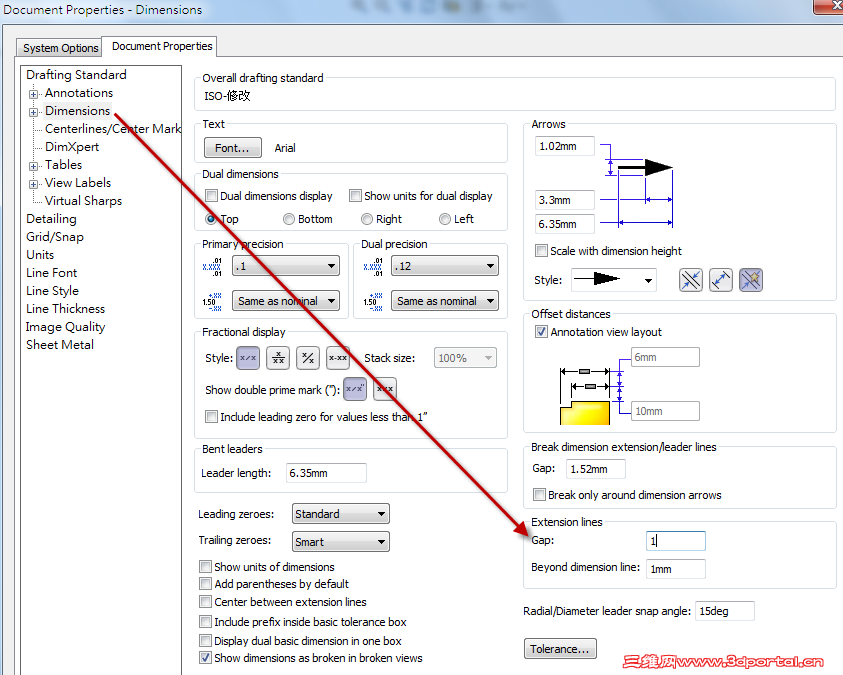Viewport: 843px width, 675px height.
Task: Select the smart arrow placement icon
Action: point(751,280)
